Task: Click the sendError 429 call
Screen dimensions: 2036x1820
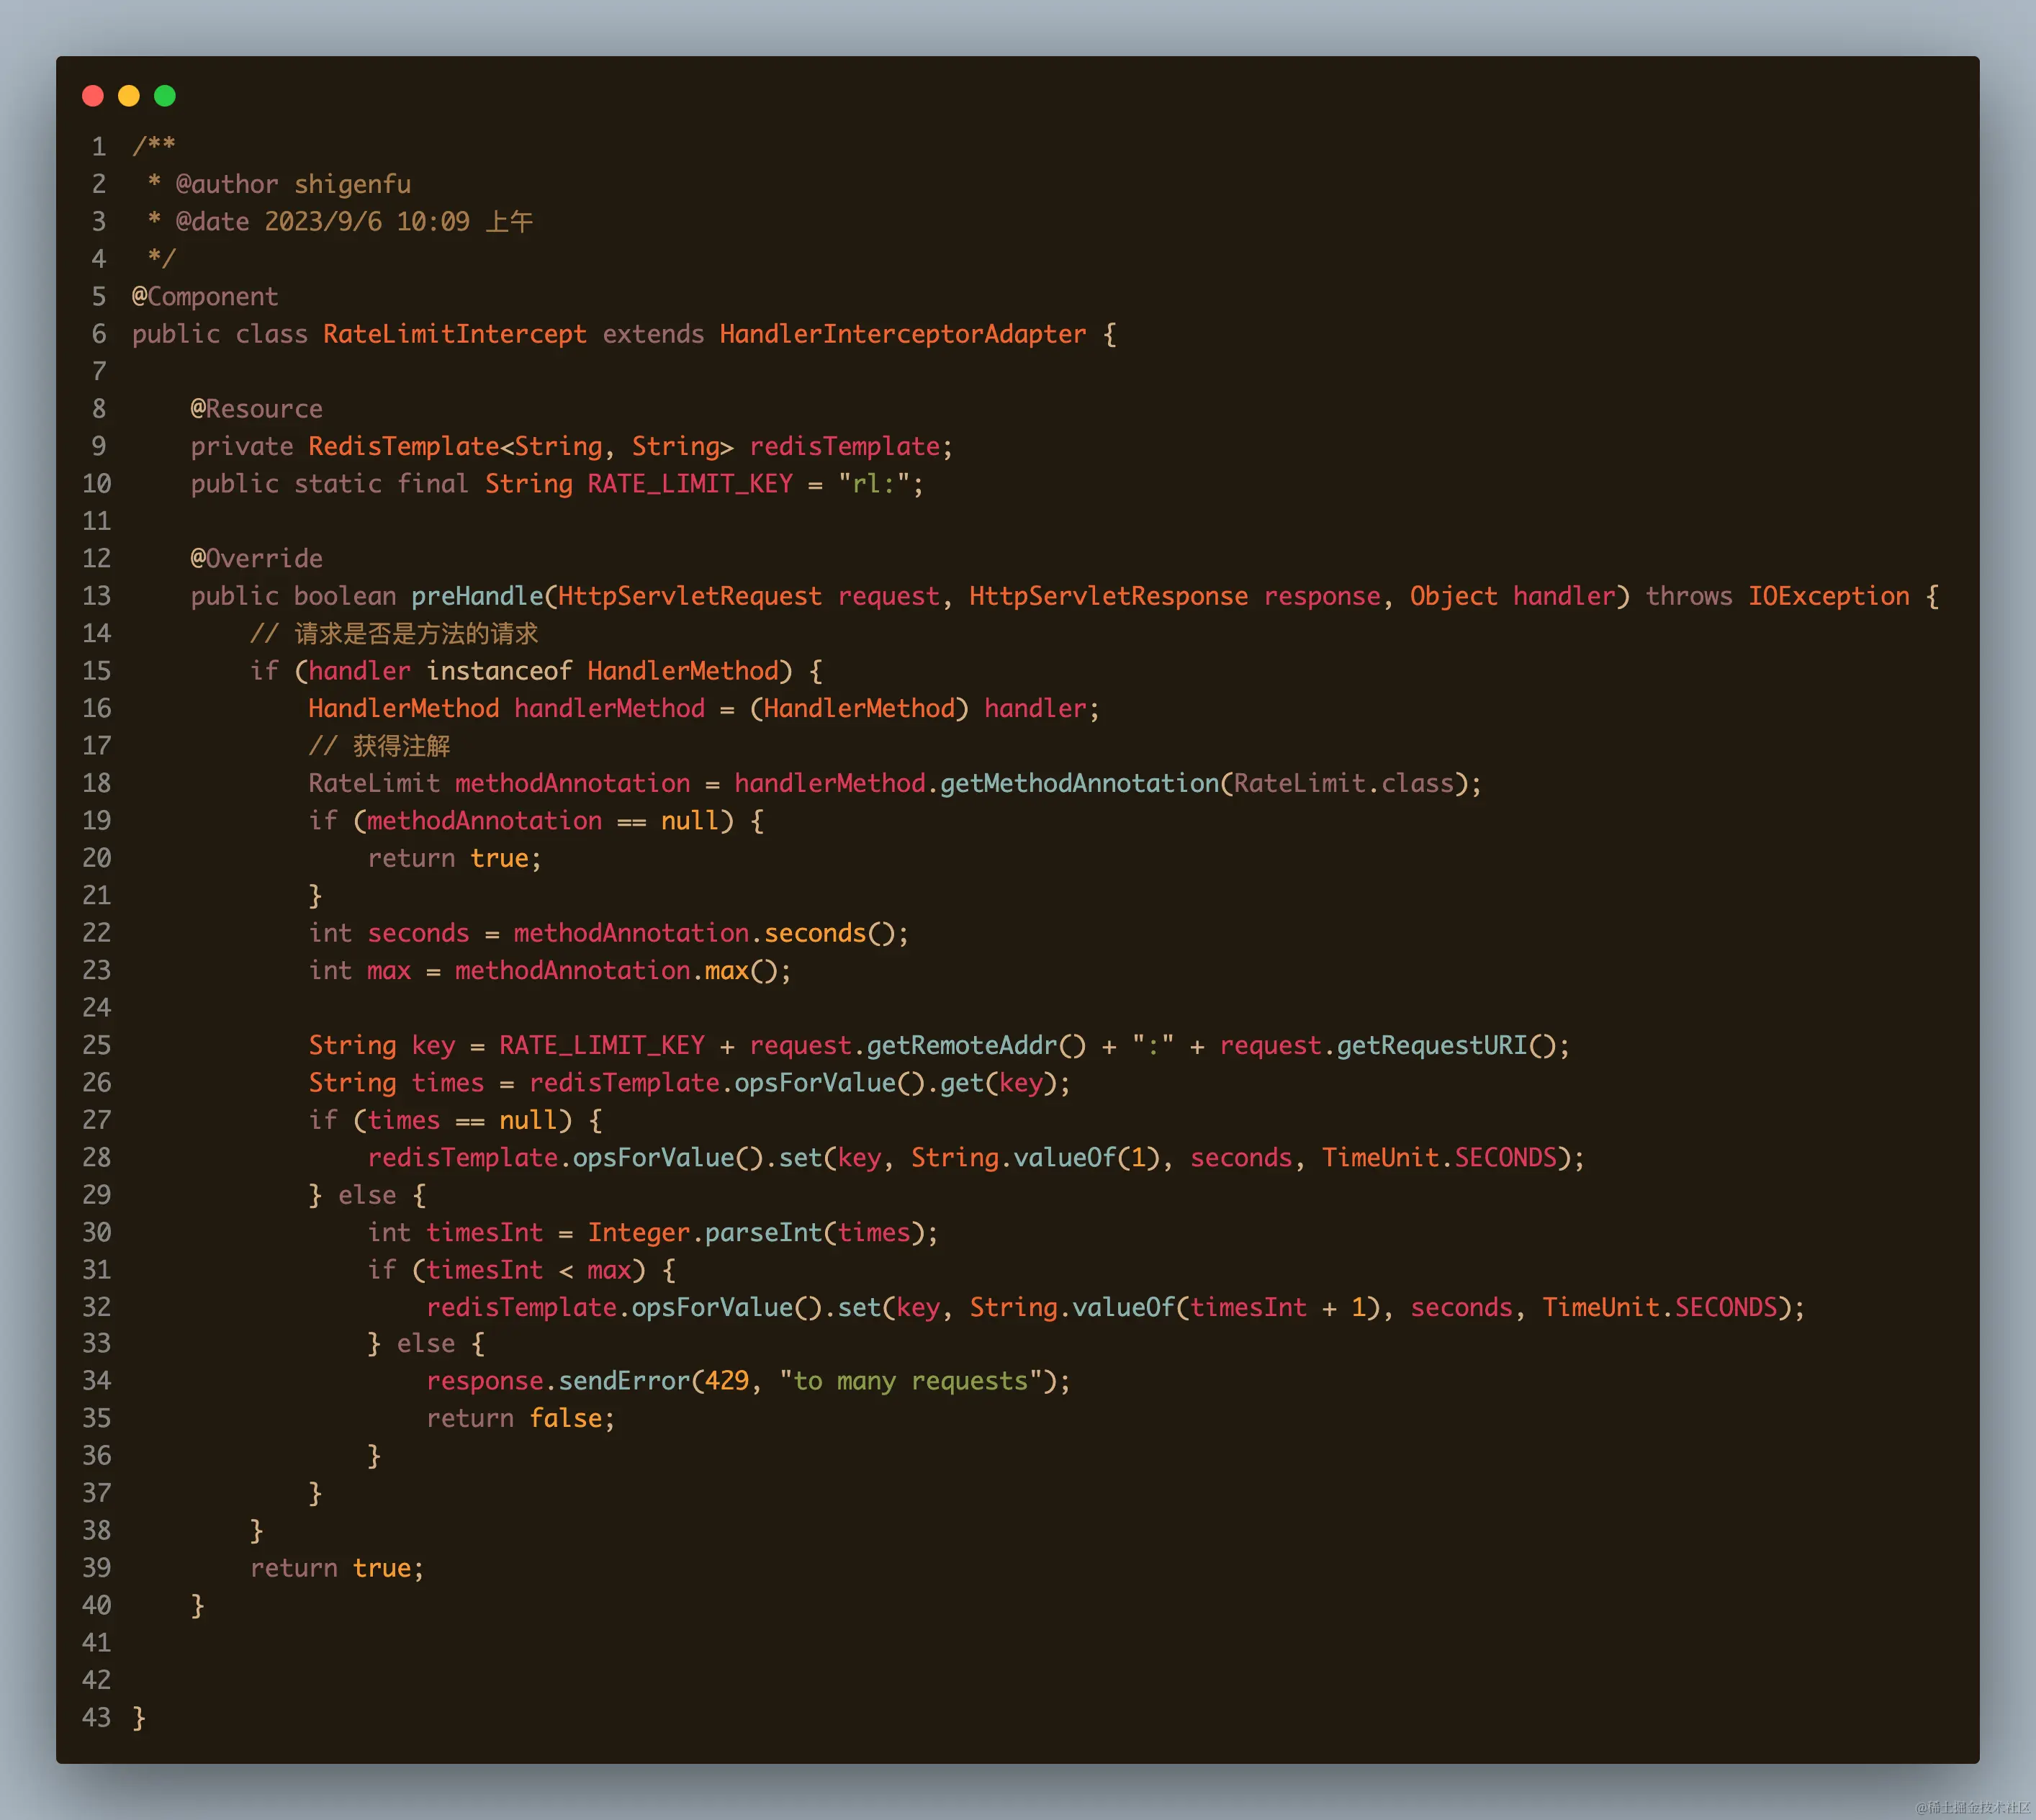Action: [624, 1381]
